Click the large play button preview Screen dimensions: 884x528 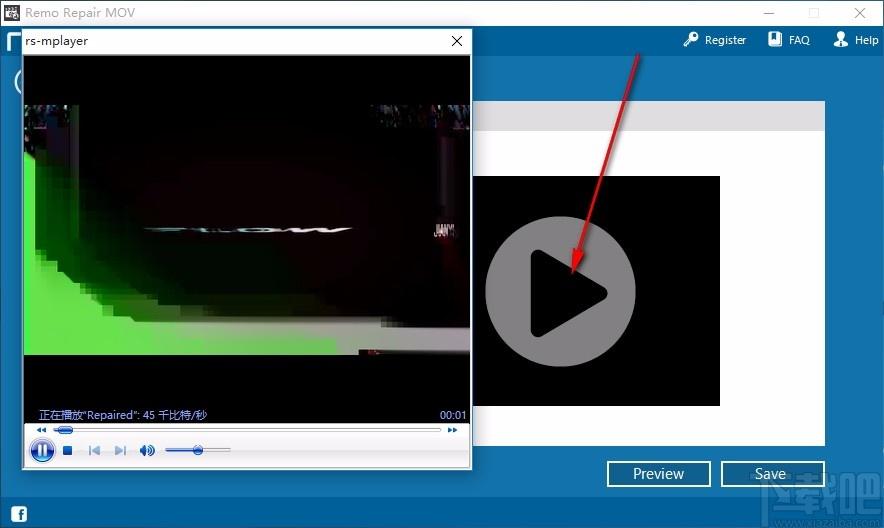click(x=560, y=292)
